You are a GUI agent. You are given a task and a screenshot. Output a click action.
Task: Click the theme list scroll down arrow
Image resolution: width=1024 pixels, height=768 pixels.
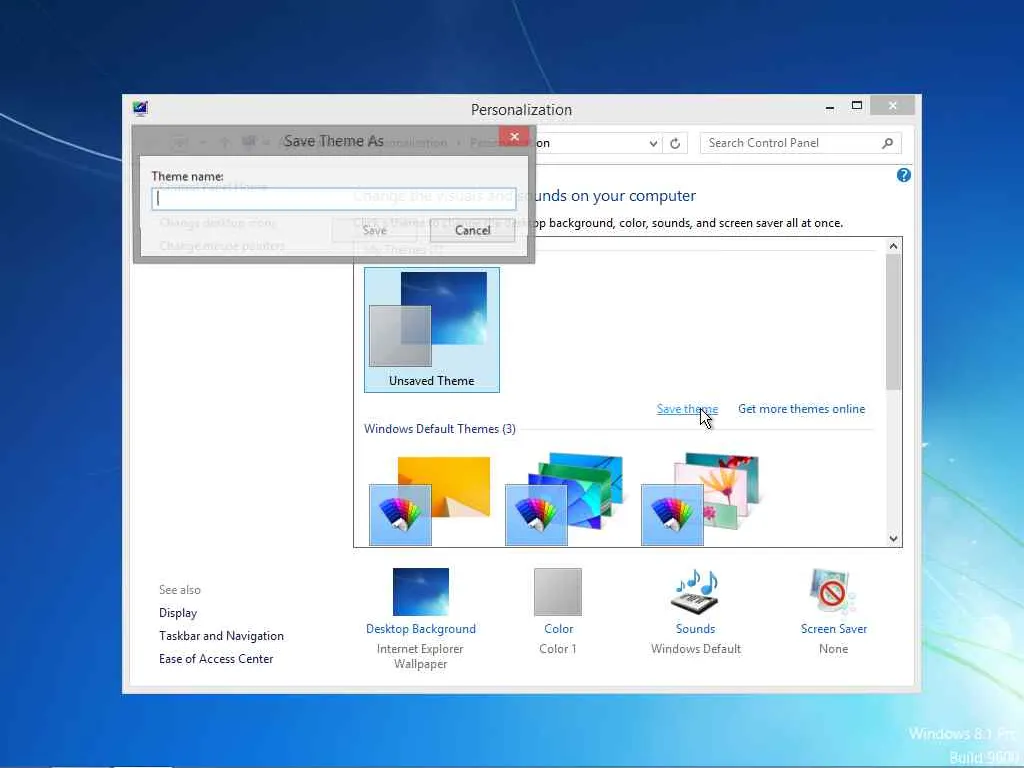point(893,539)
